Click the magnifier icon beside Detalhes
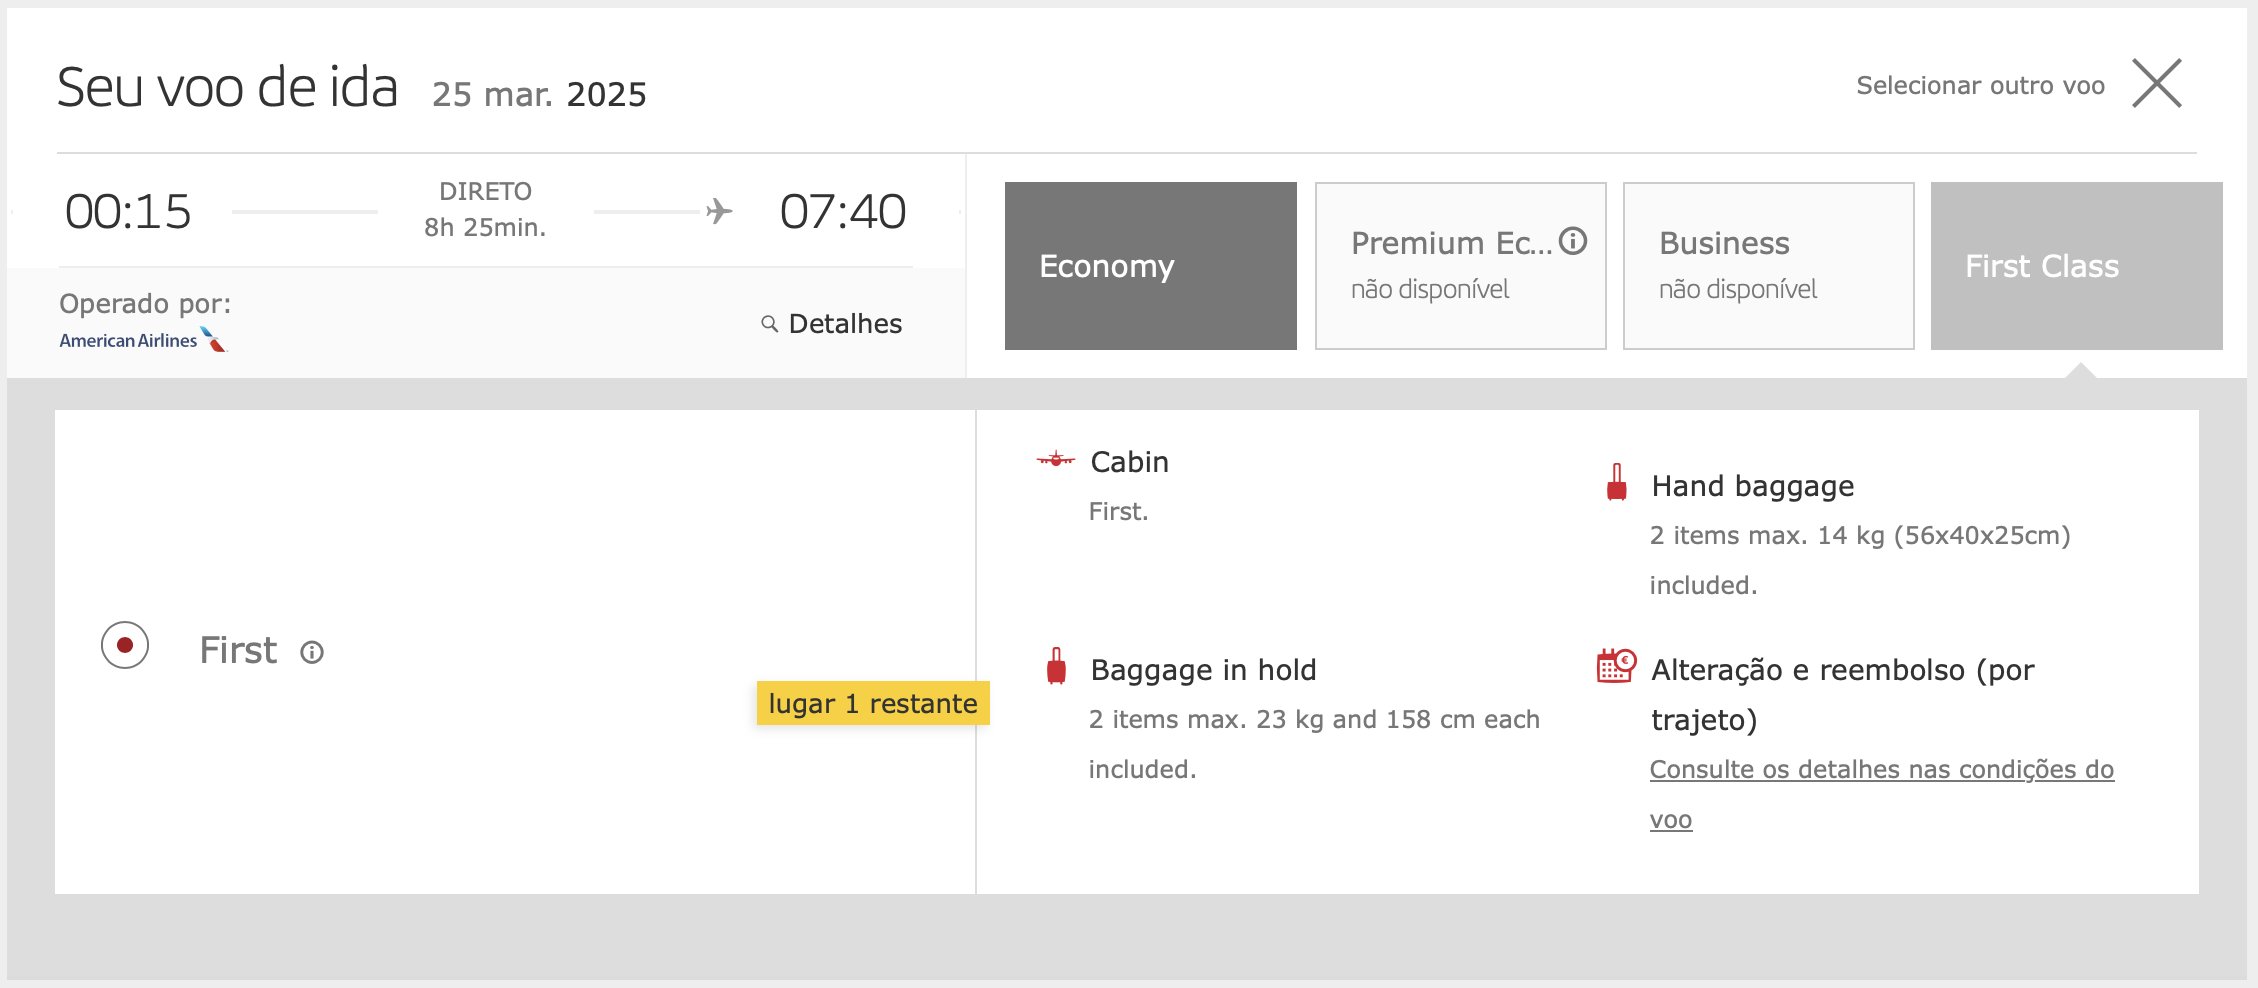 pos(769,324)
